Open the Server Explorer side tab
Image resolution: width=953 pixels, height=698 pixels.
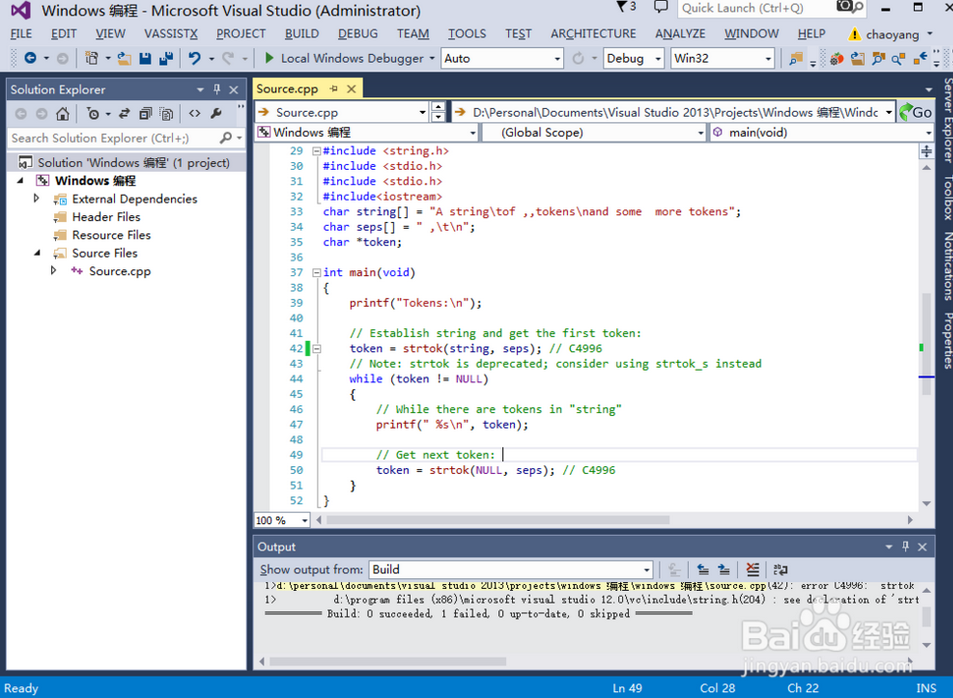click(947, 120)
